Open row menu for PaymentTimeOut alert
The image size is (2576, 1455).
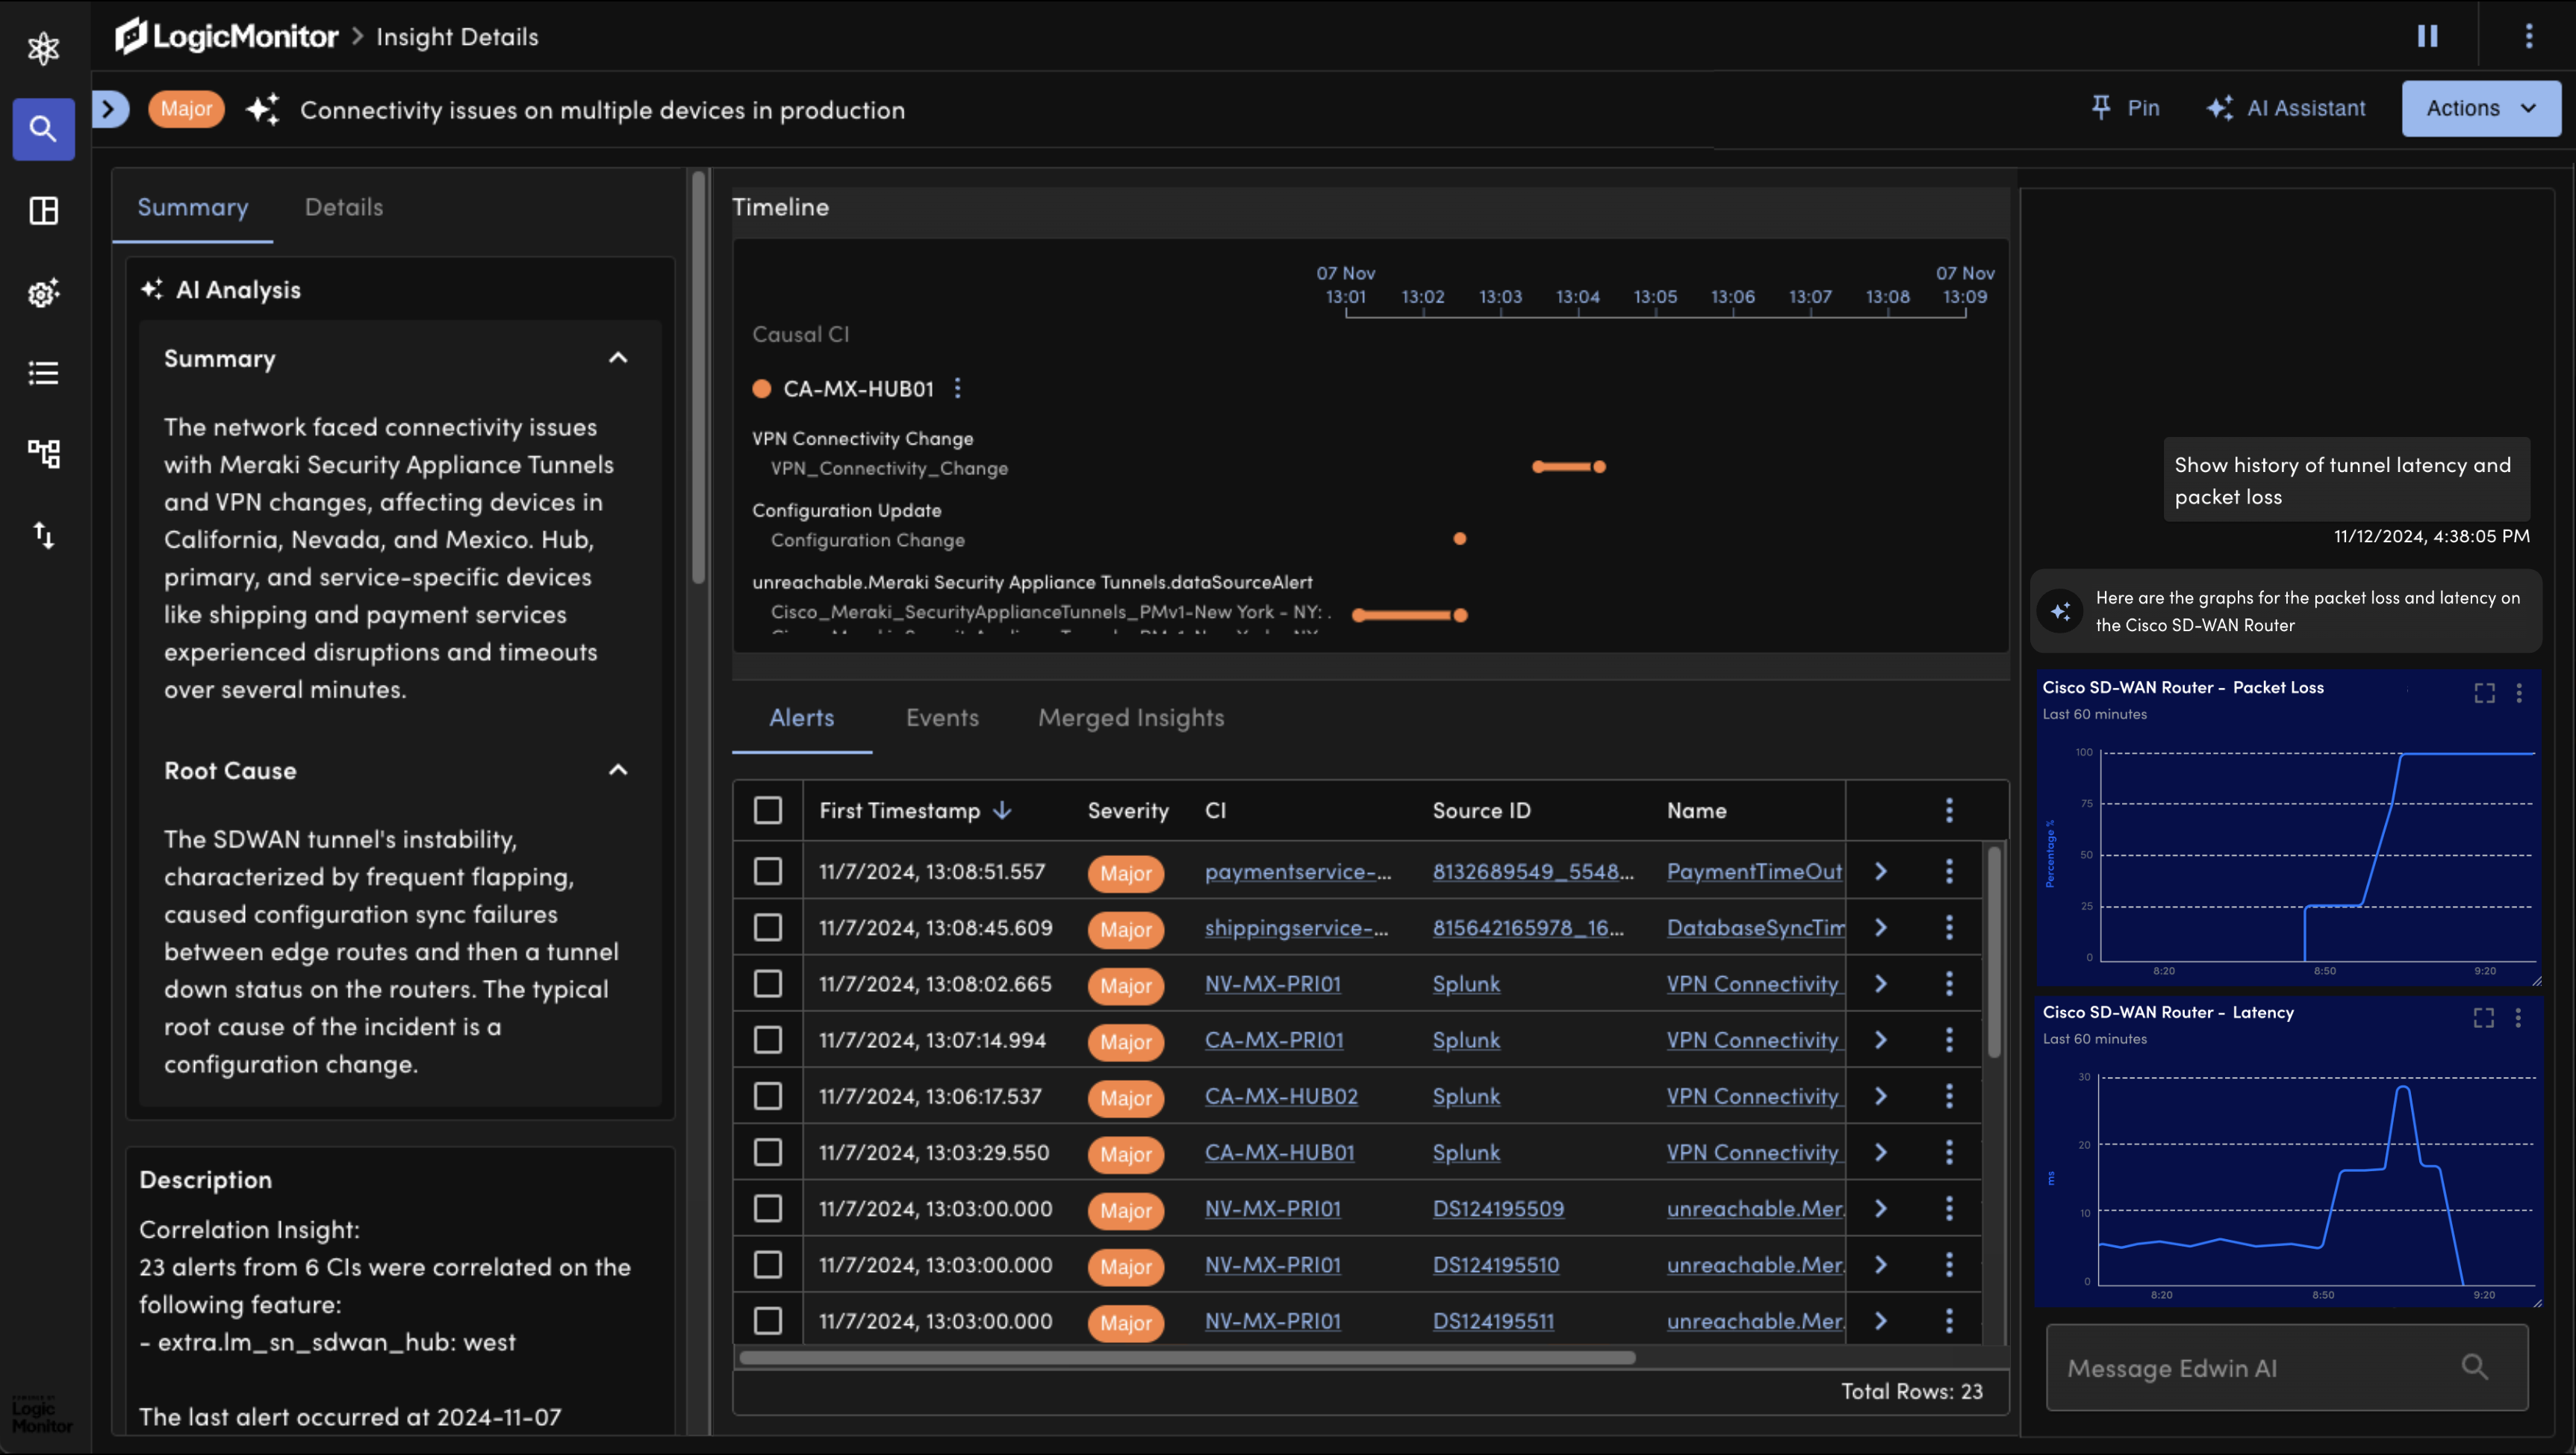click(x=1949, y=872)
